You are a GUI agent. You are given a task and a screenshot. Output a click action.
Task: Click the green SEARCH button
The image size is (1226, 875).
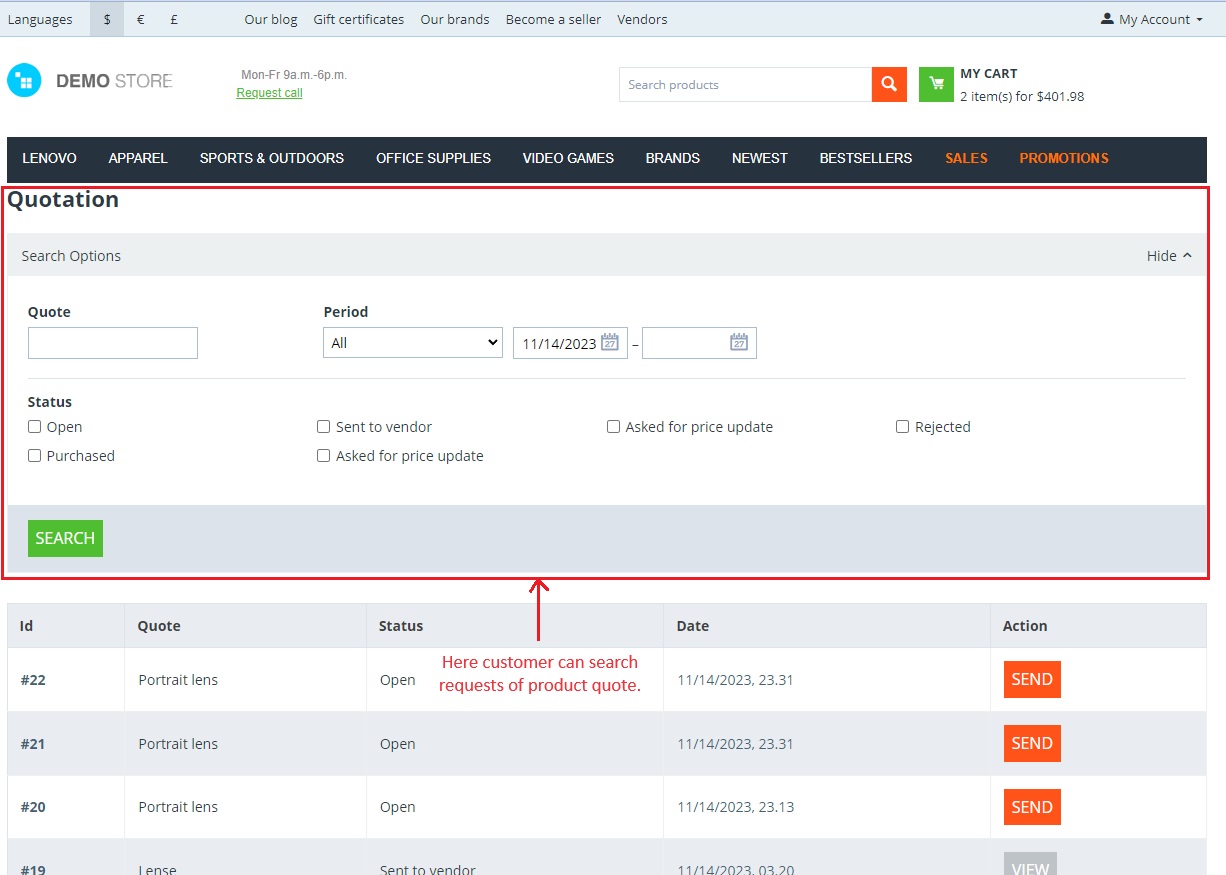[x=65, y=538]
